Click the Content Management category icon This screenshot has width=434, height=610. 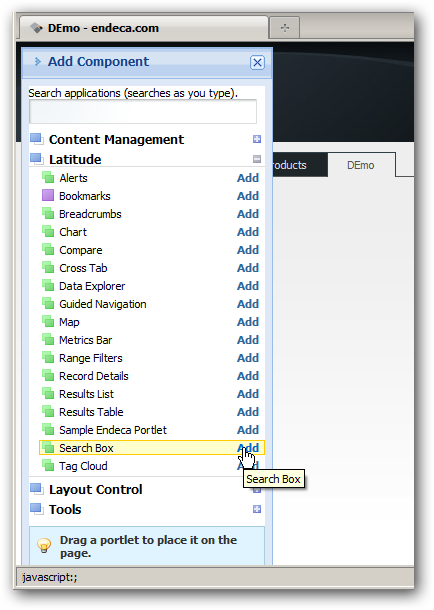(37, 139)
